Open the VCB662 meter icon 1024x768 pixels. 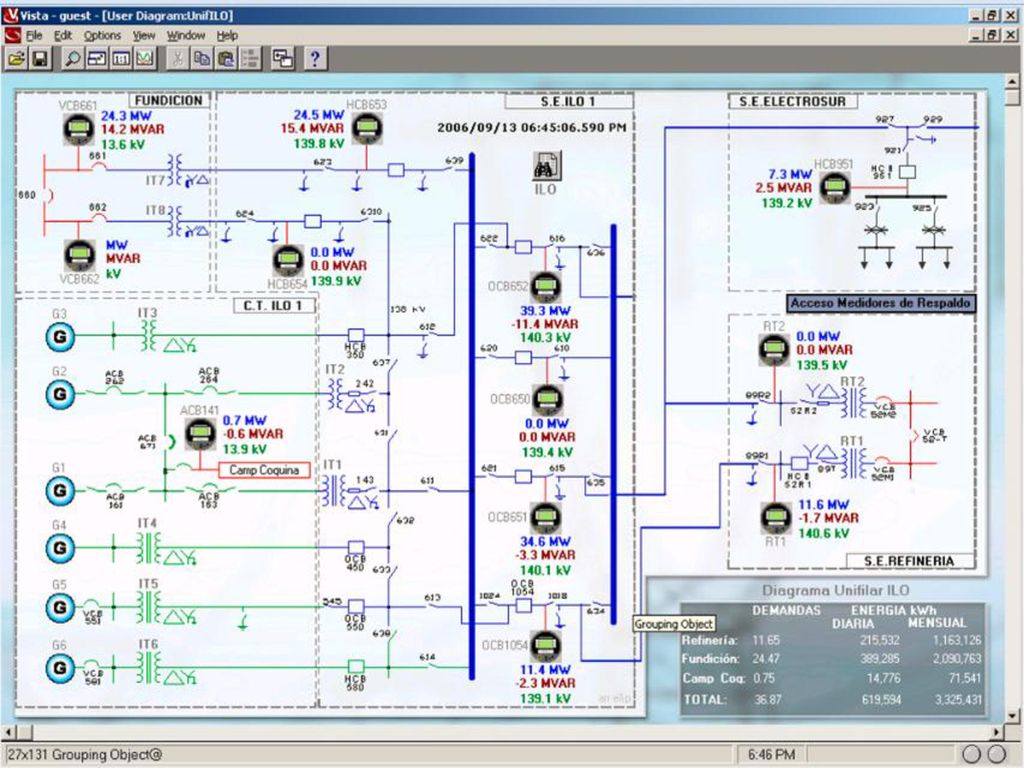click(80, 255)
